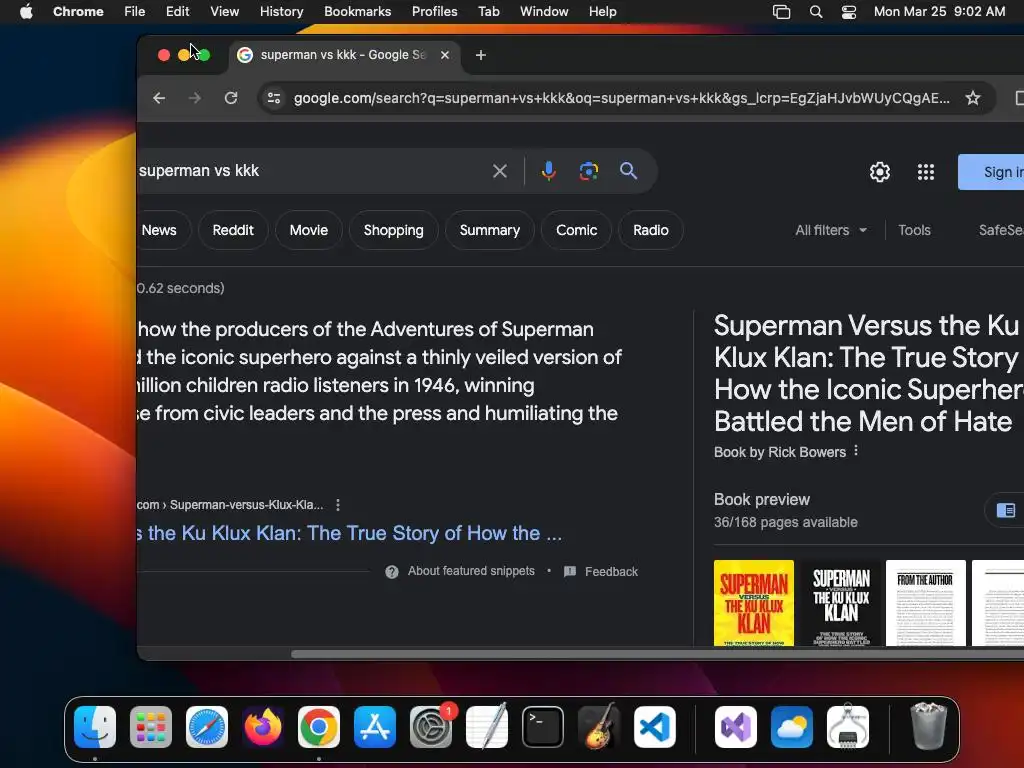Open App Store from the dock
1024x768 pixels.
pos(375,727)
